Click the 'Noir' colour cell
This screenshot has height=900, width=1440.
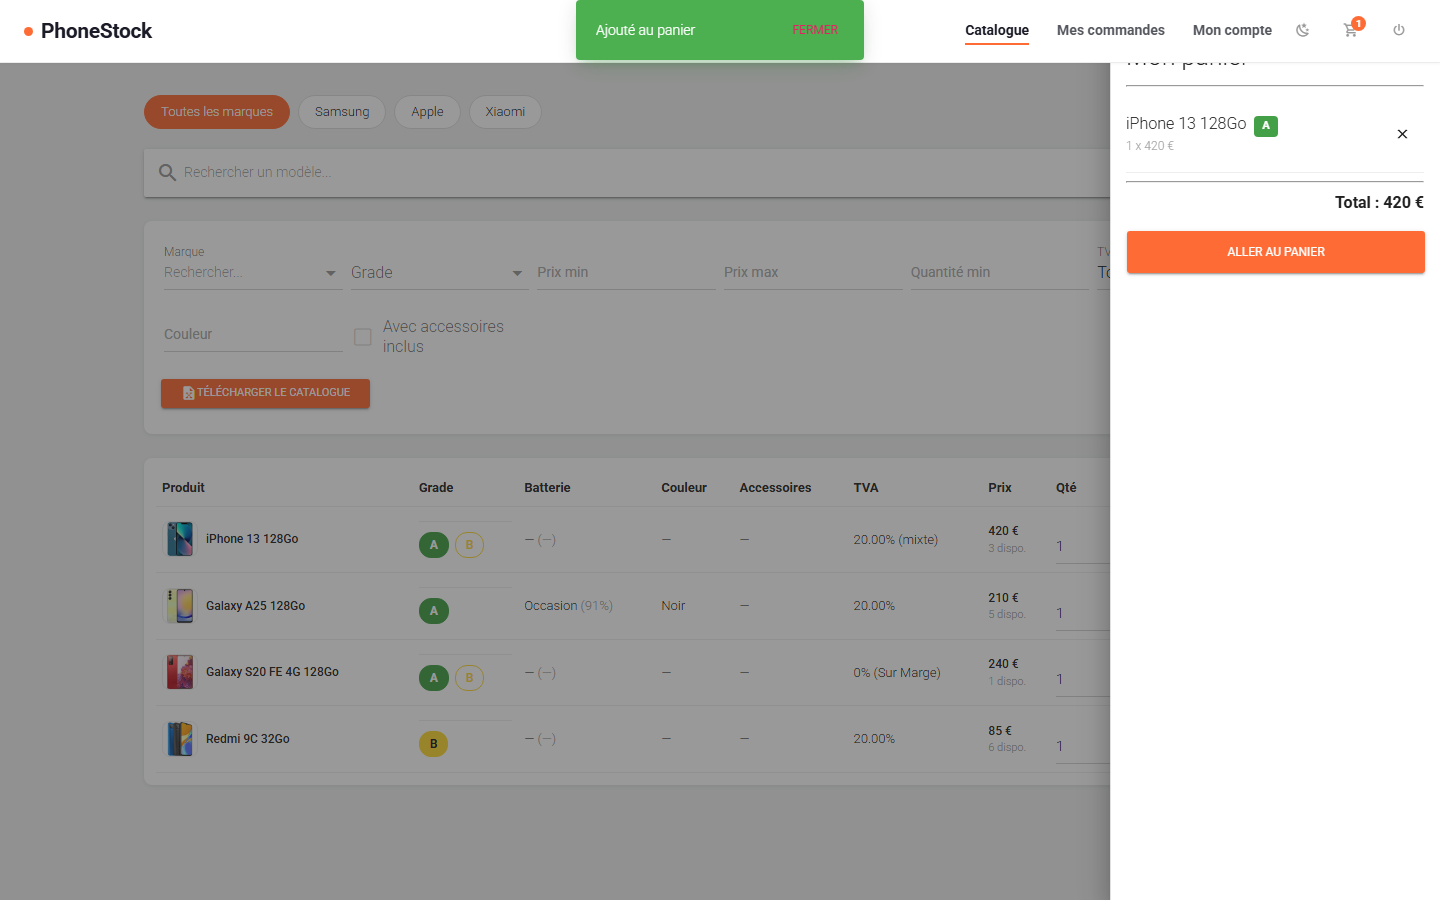673,606
